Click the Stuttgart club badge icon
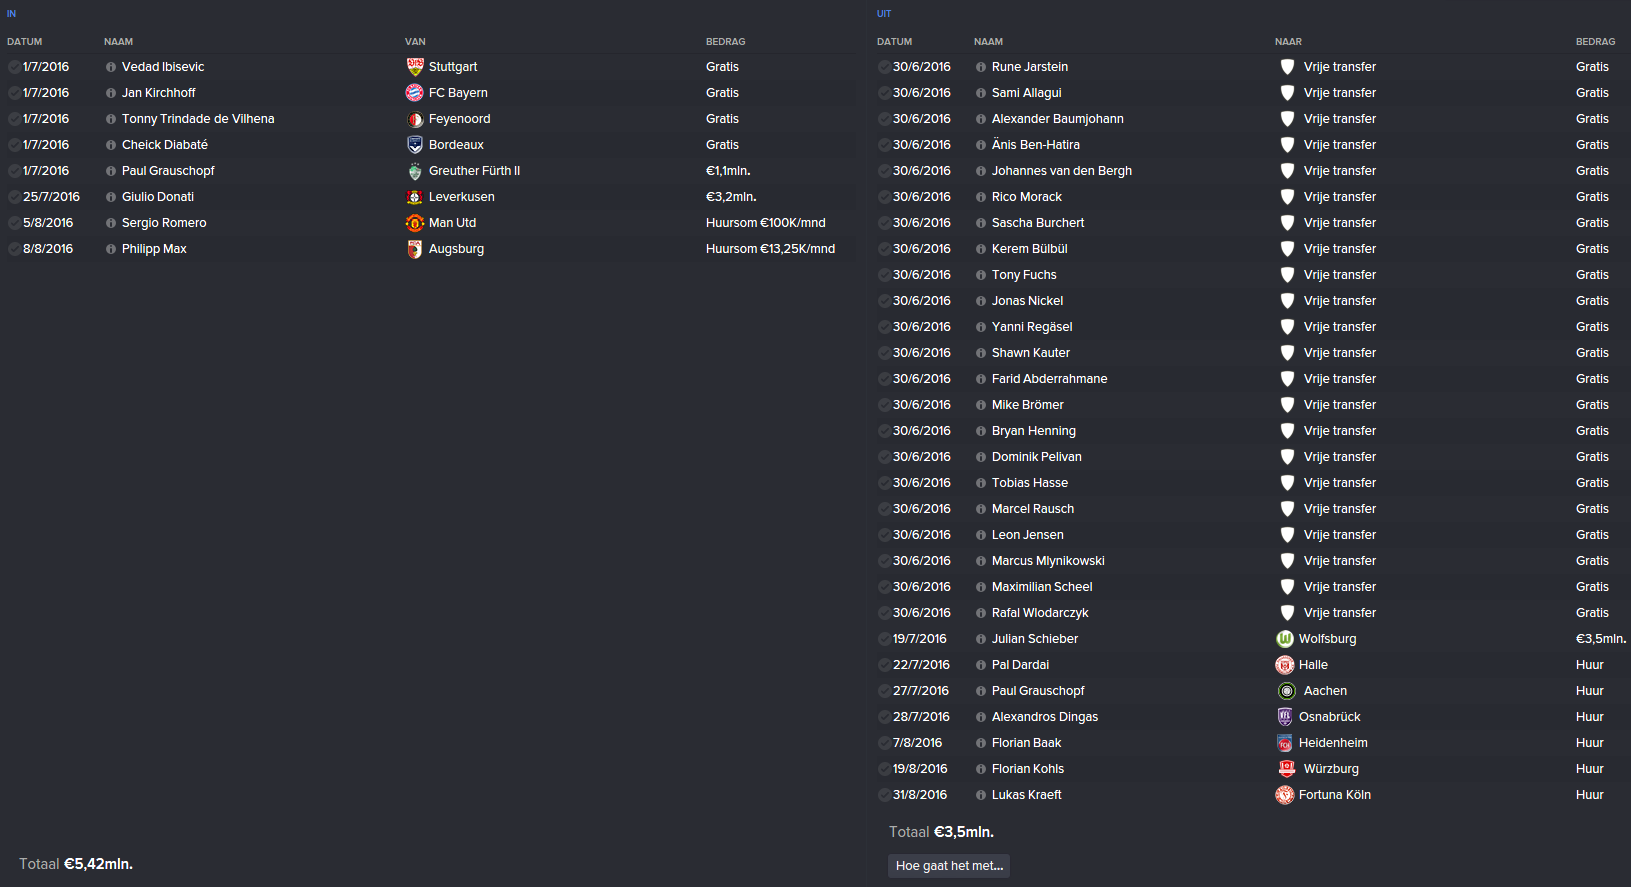 [415, 67]
